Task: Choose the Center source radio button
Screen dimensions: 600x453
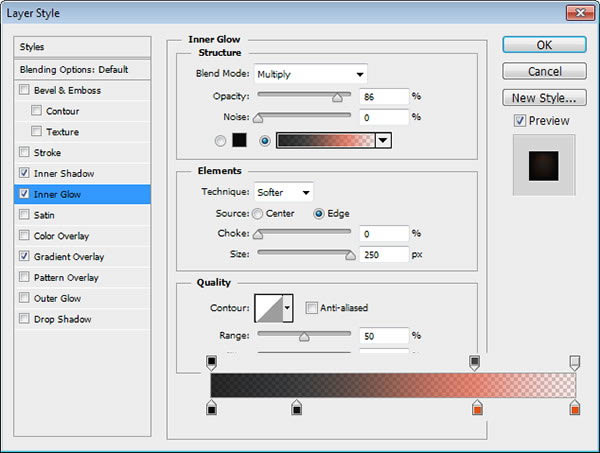Action: click(x=258, y=213)
